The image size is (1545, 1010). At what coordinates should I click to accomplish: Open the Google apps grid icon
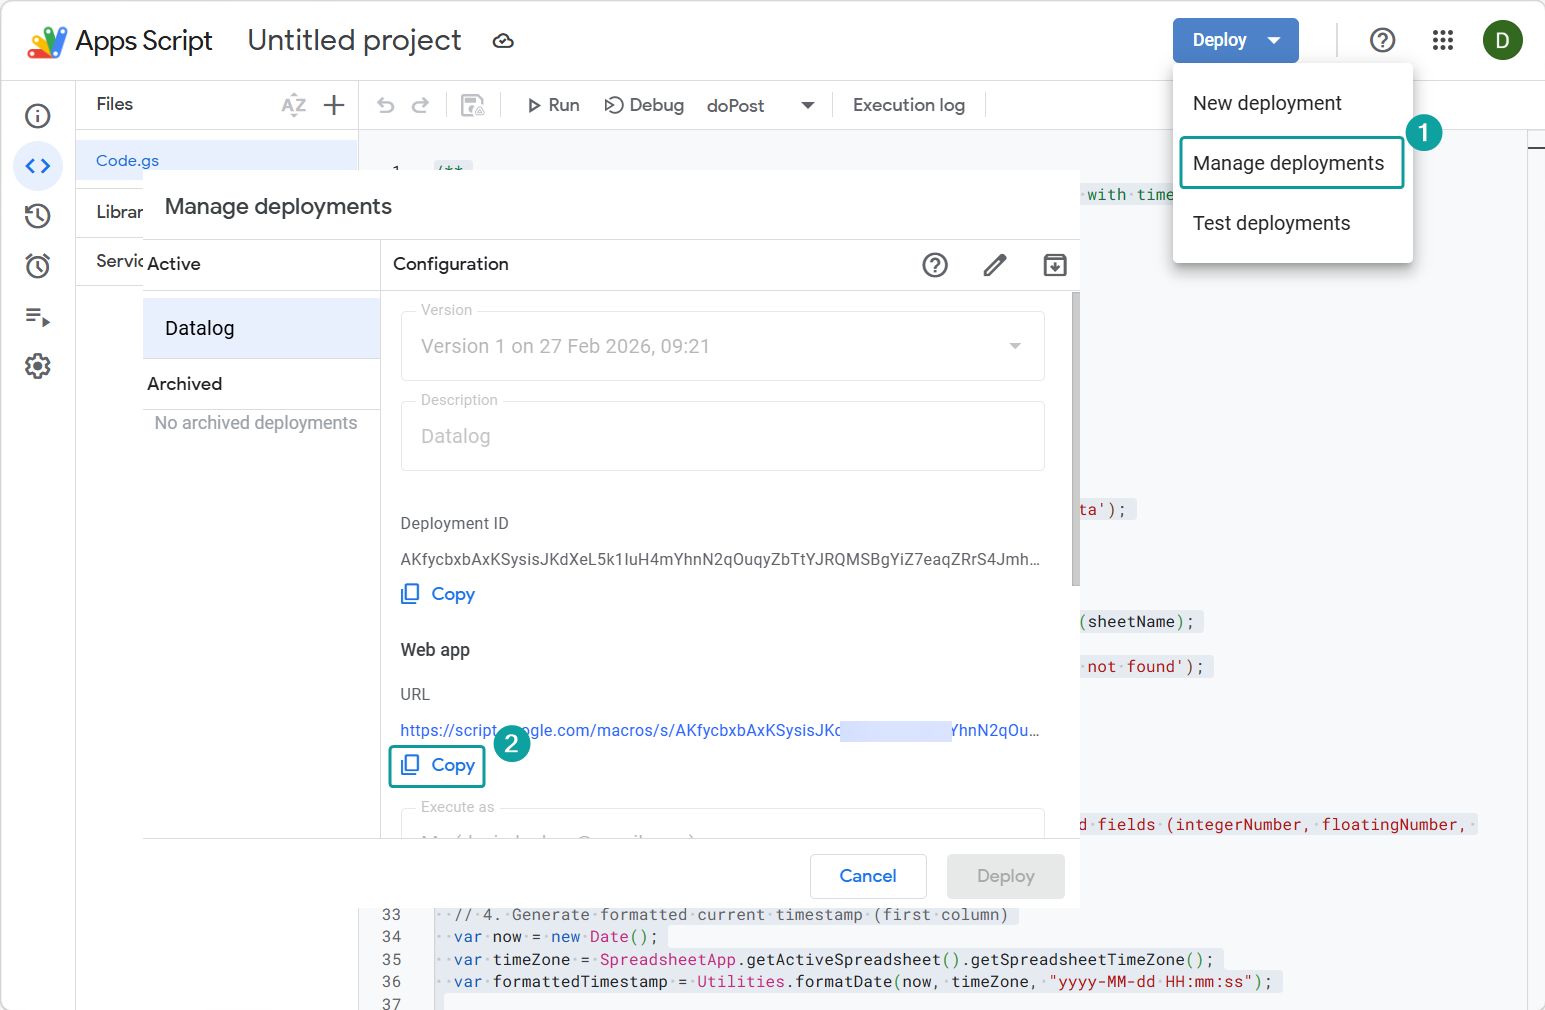coord(1442,40)
